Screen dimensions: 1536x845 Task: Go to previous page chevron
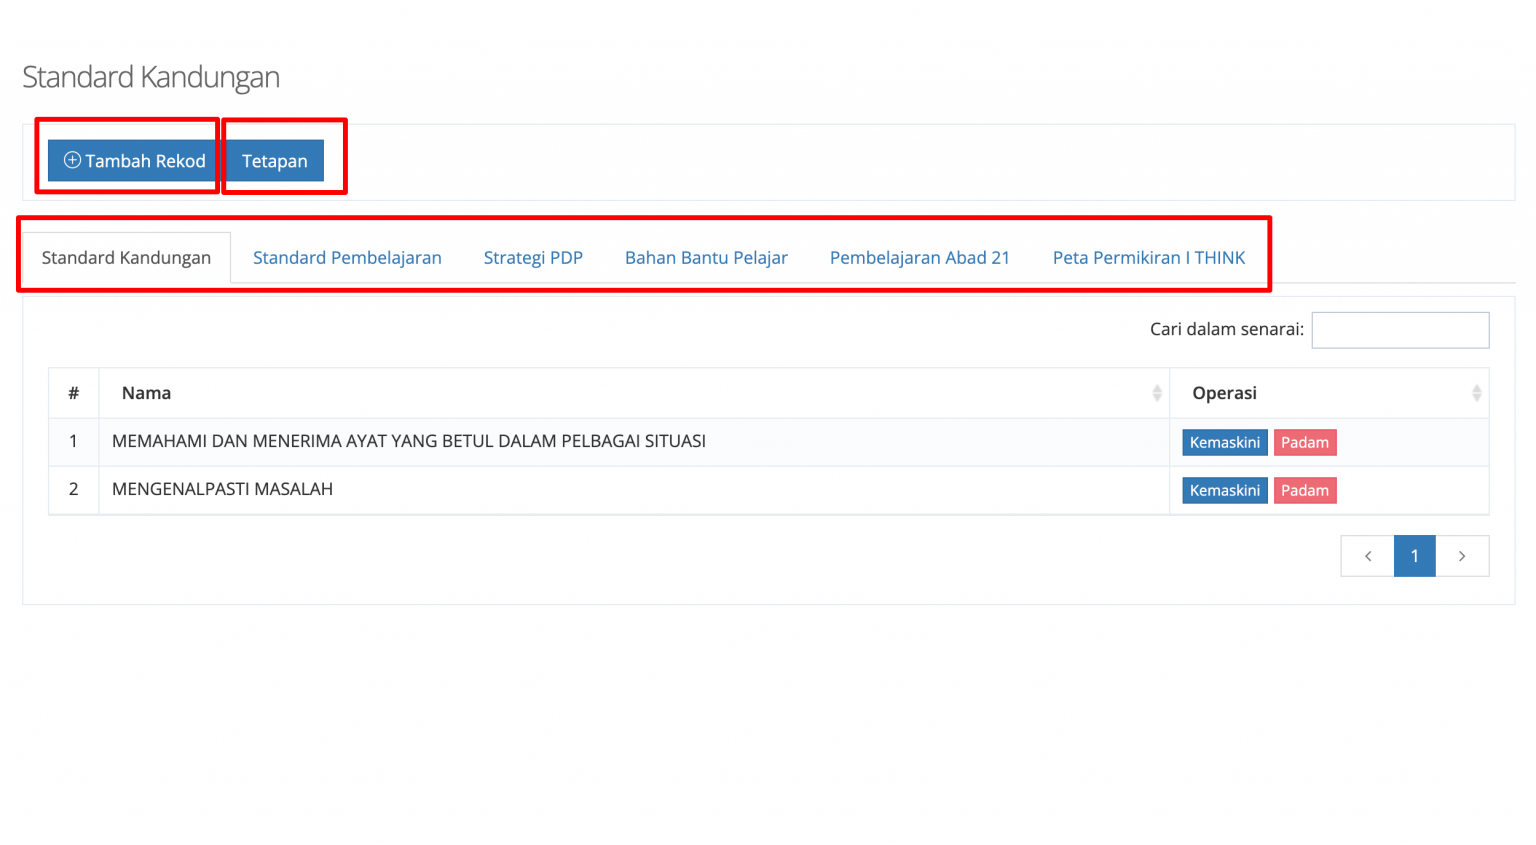click(1367, 556)
